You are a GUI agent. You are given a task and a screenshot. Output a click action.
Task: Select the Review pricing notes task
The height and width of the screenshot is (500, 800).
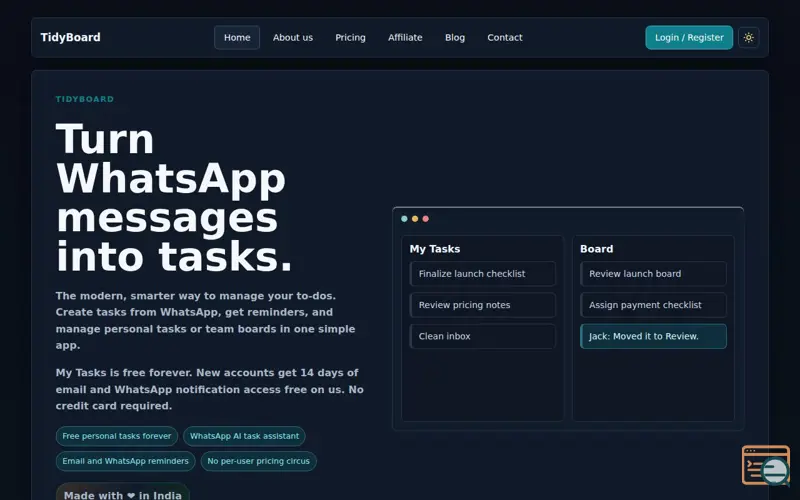click(483, 305)
